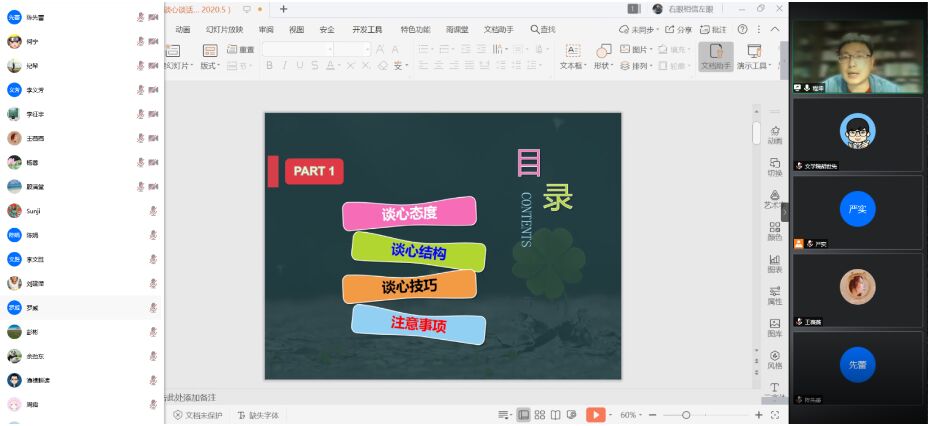Open the 幻灯片放映 slideshow tab
Screen dimensions: 931x426
tap(224, 30)
